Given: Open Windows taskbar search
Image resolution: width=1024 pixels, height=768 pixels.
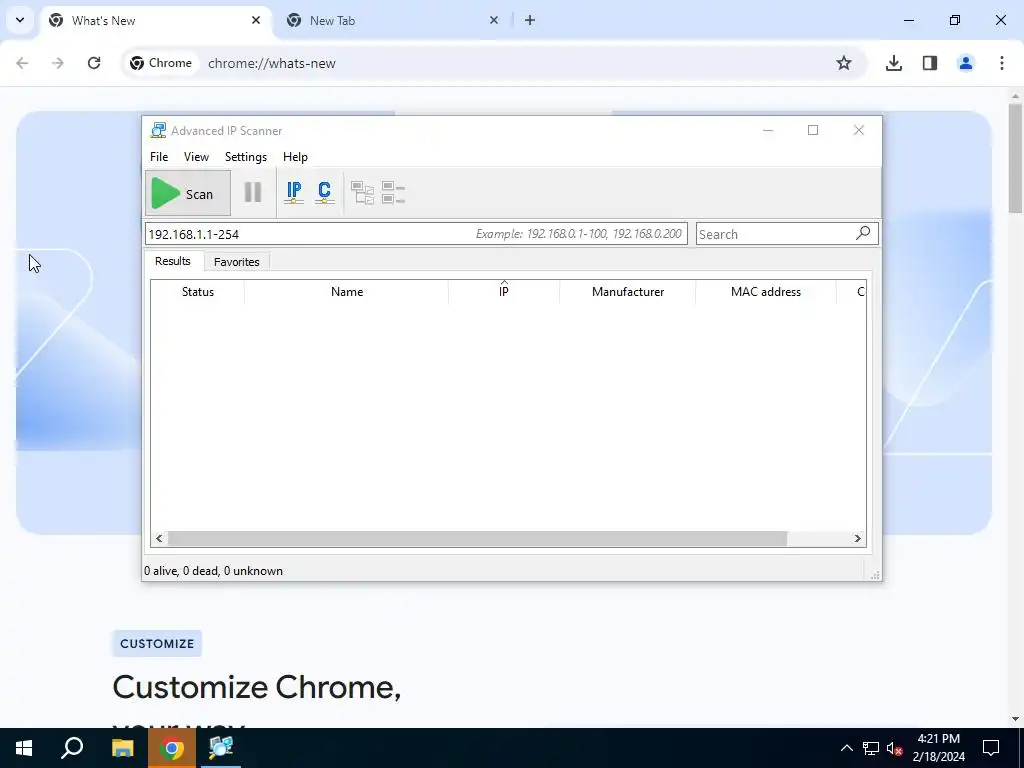Looking at the screenshot, I should point(72,748).
